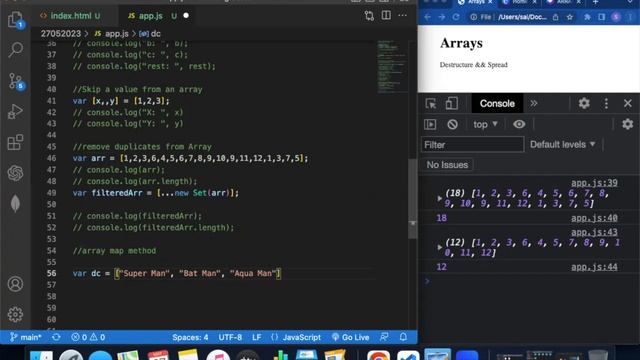
Task: Open the app.js:39 source link
Action: click(x=594, y=183)
